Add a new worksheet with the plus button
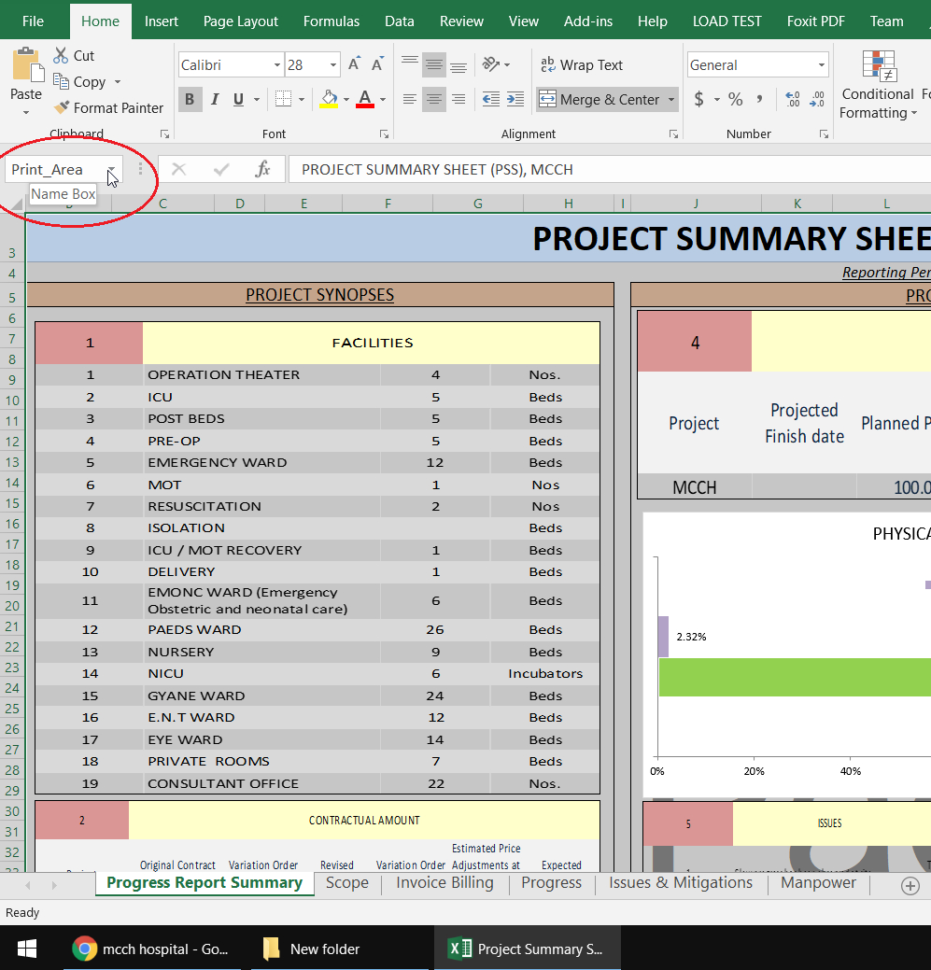Screen dimensions: 931x970 [x=910, y=885]
